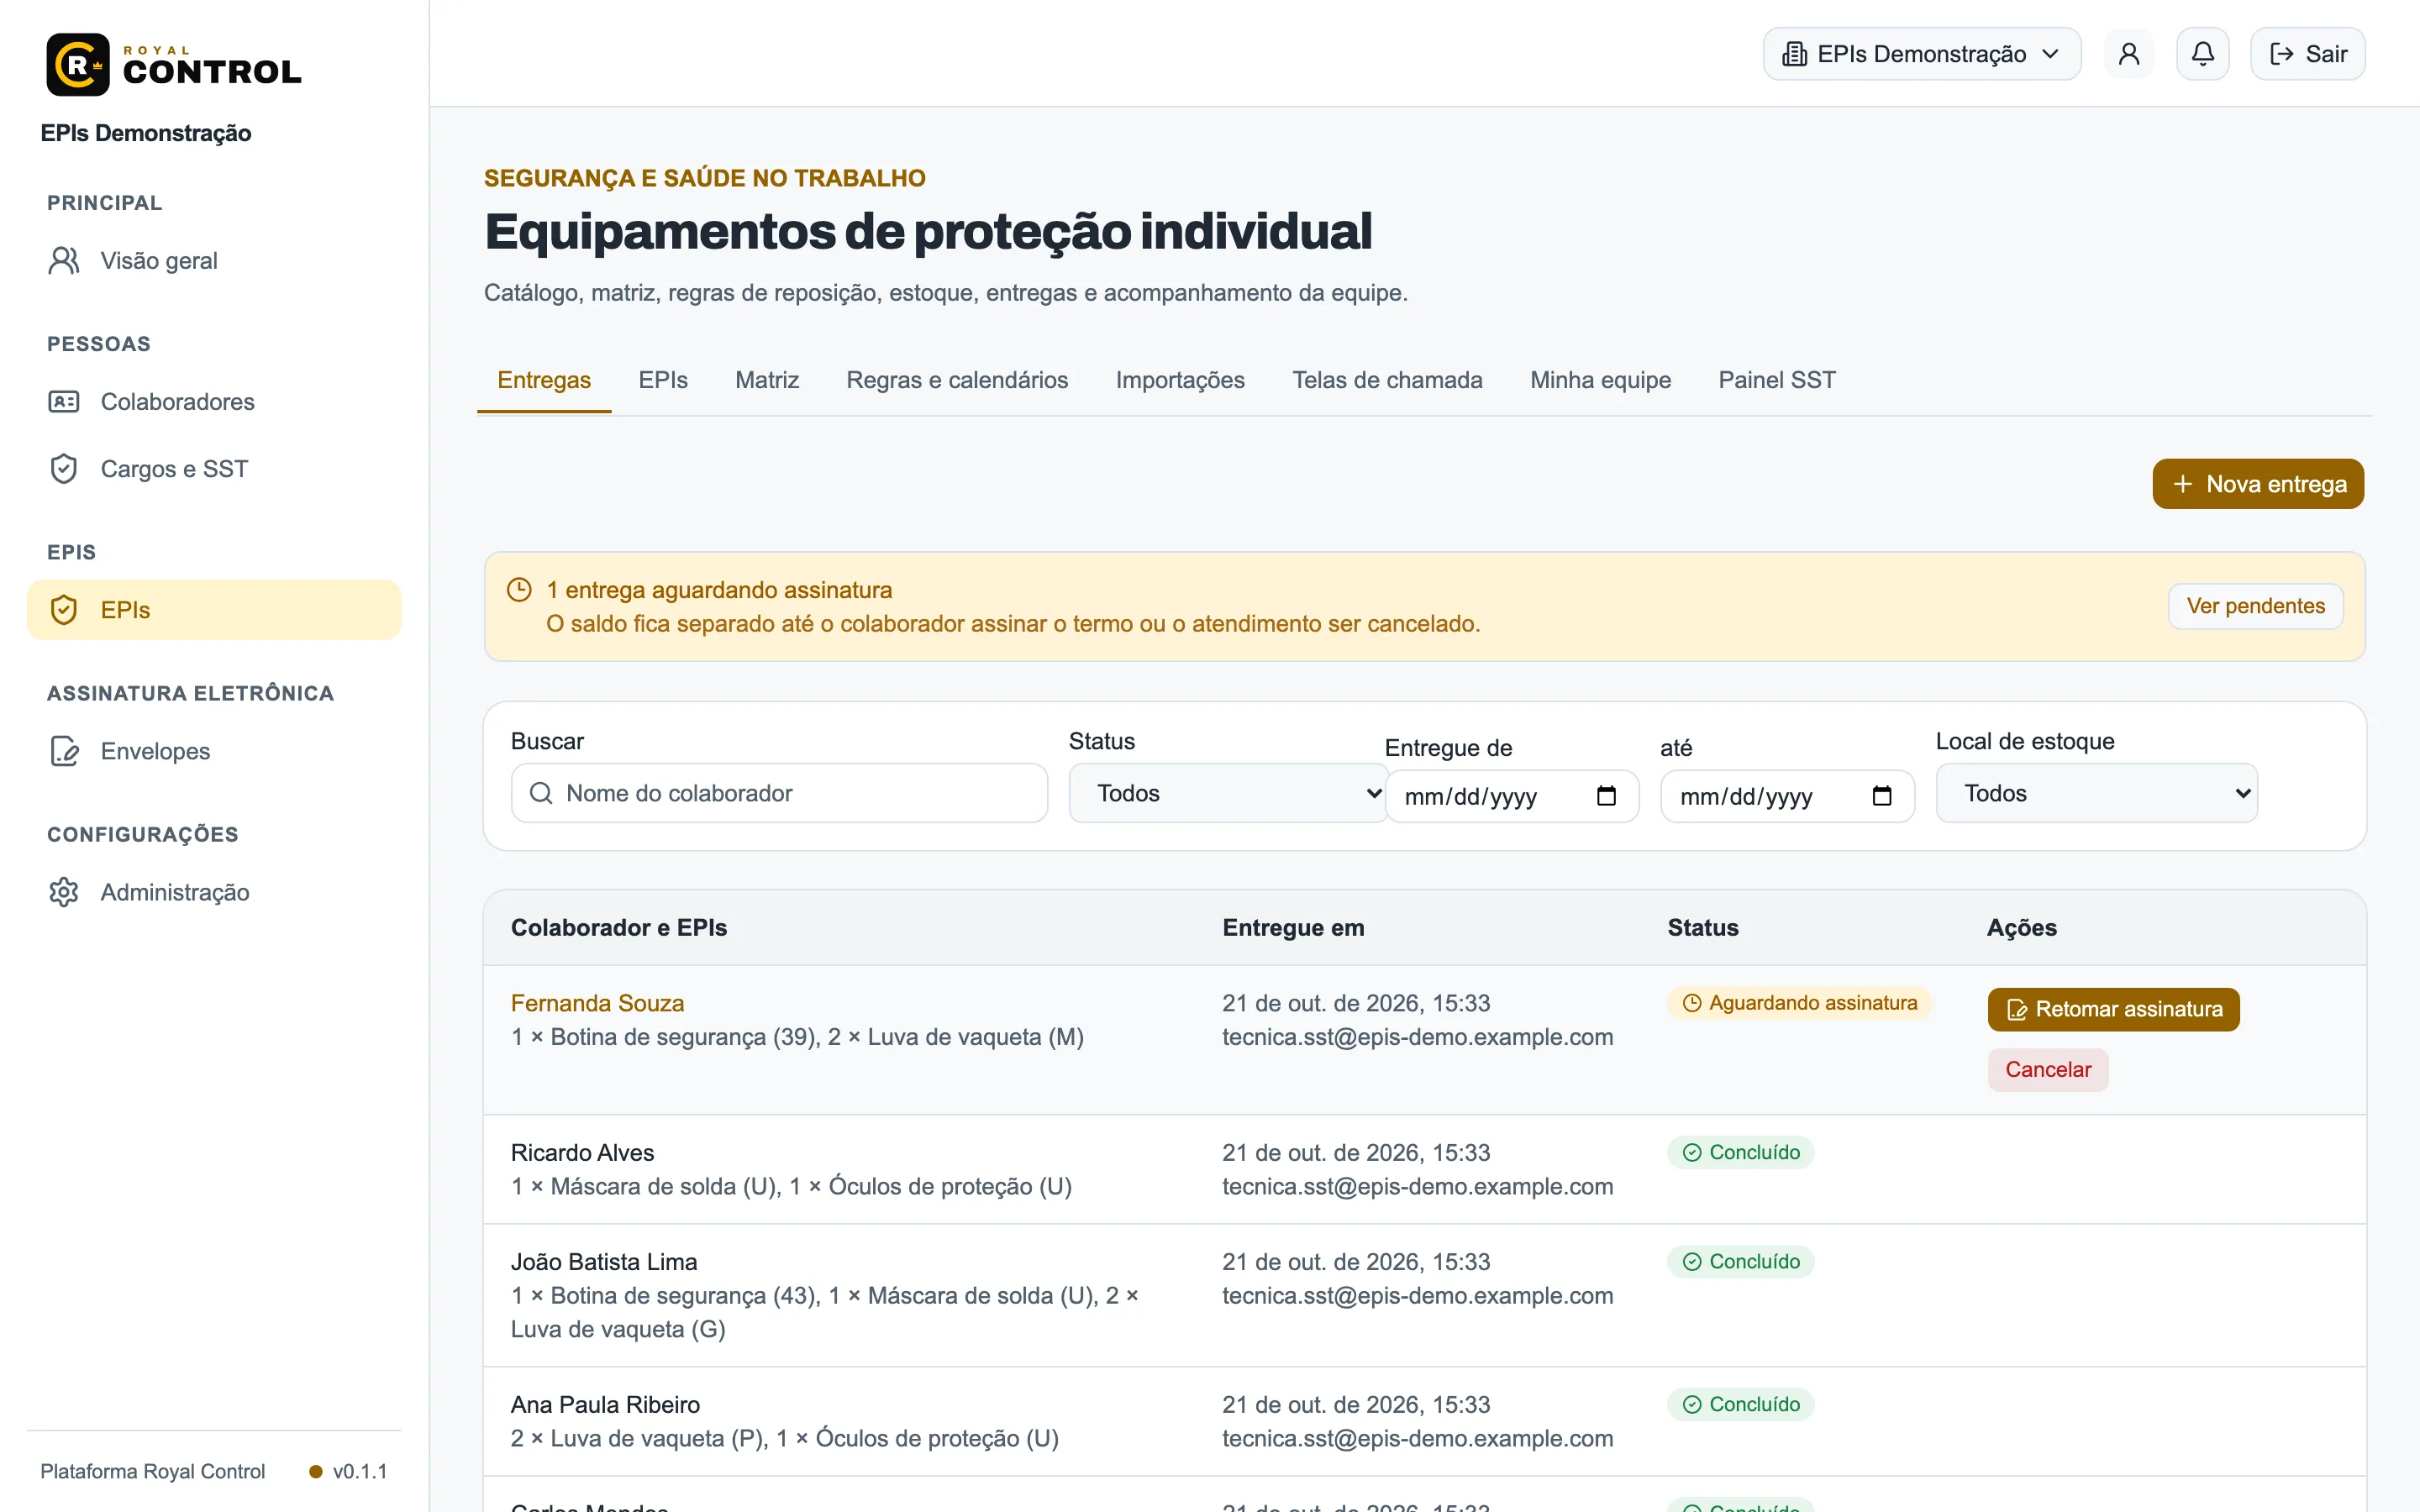Image resolution: width=2420 pixels, height=1512 pixels.
Task: Open the Painel SST tab
Action: pos(1777,380)
